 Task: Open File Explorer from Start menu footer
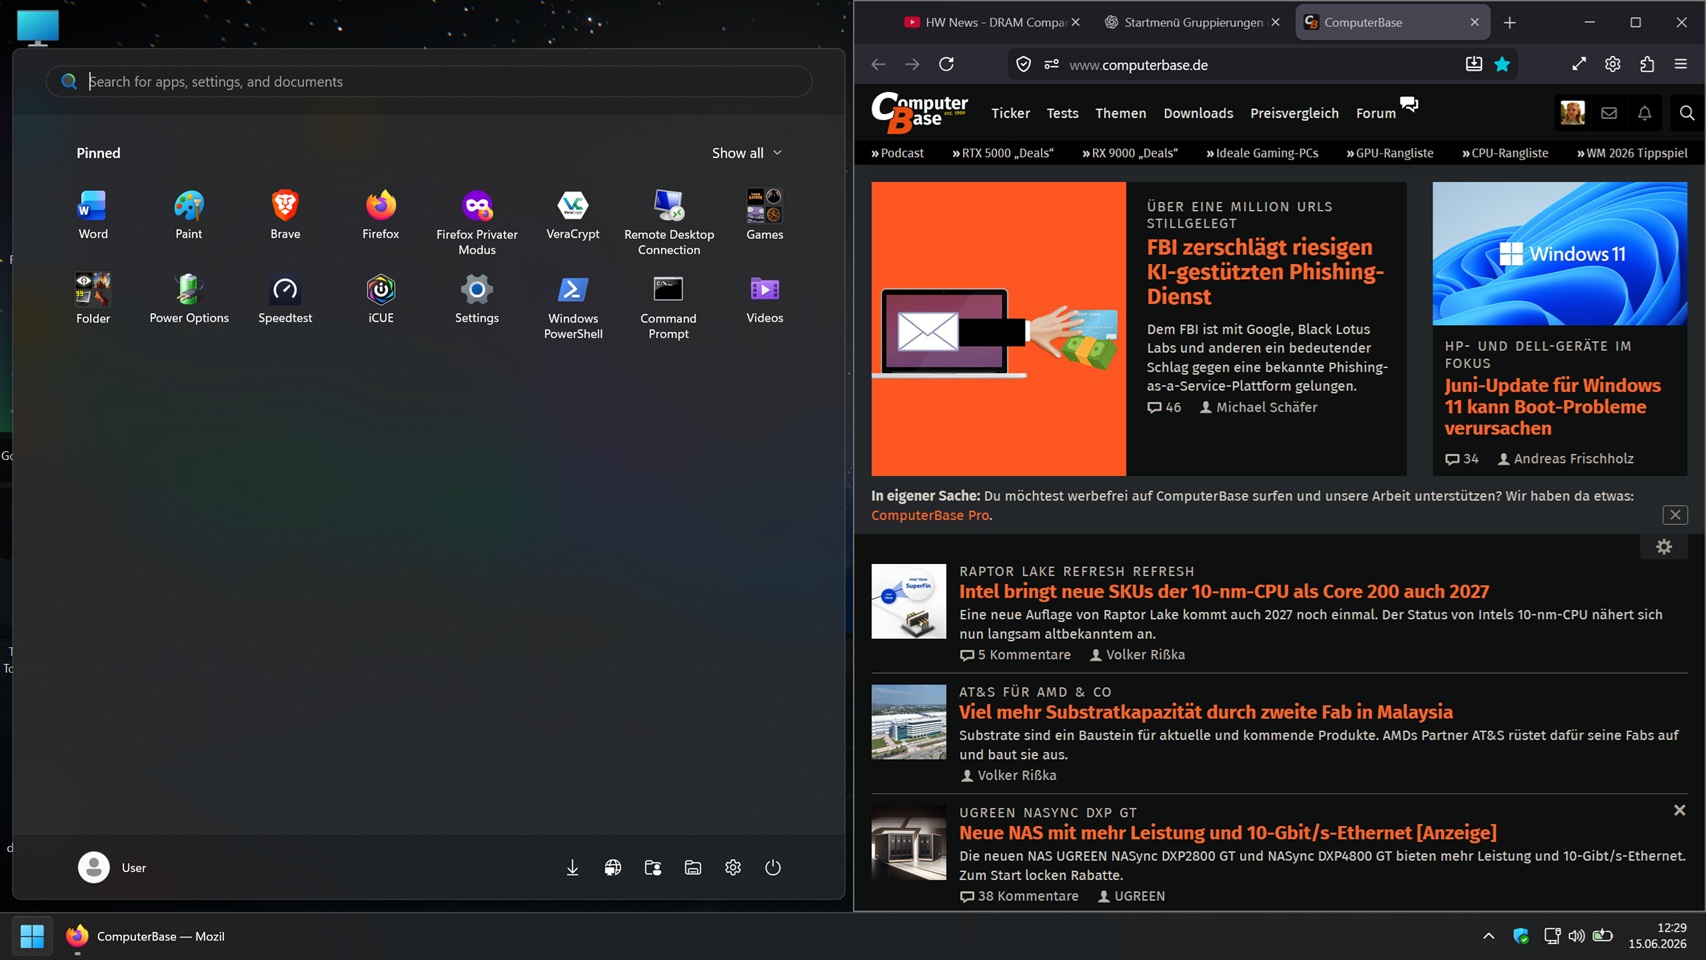tap(693, 868)
